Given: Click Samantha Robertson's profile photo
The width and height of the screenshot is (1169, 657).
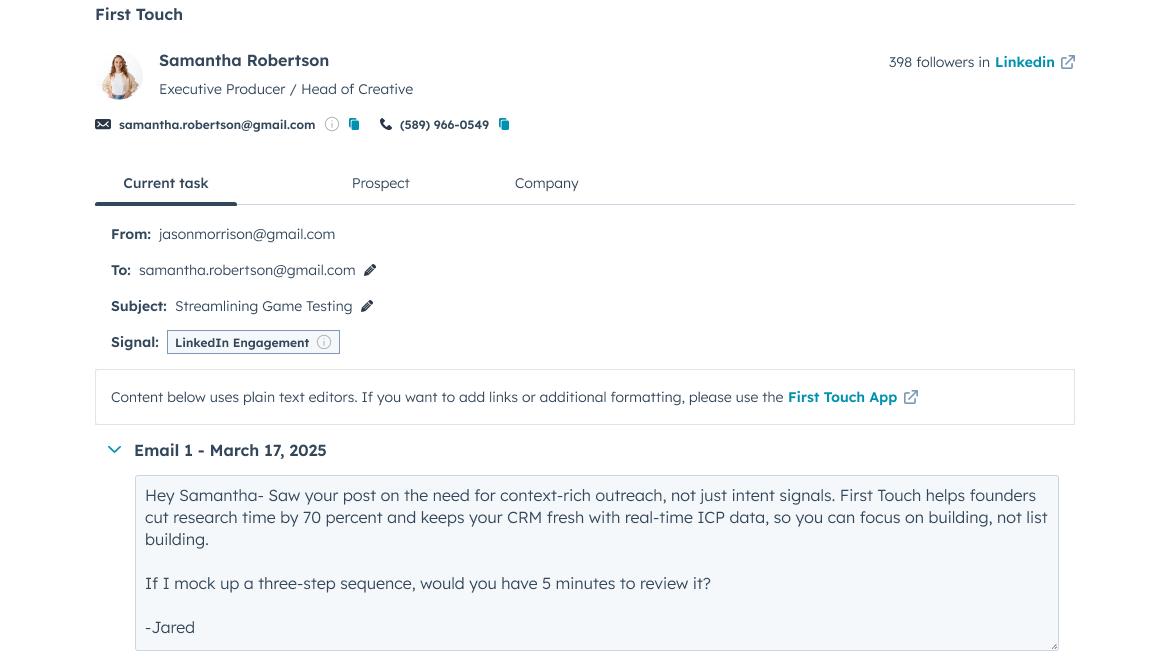Looking at the screenshot, I should pyautogui.click(x=120, y=76).
